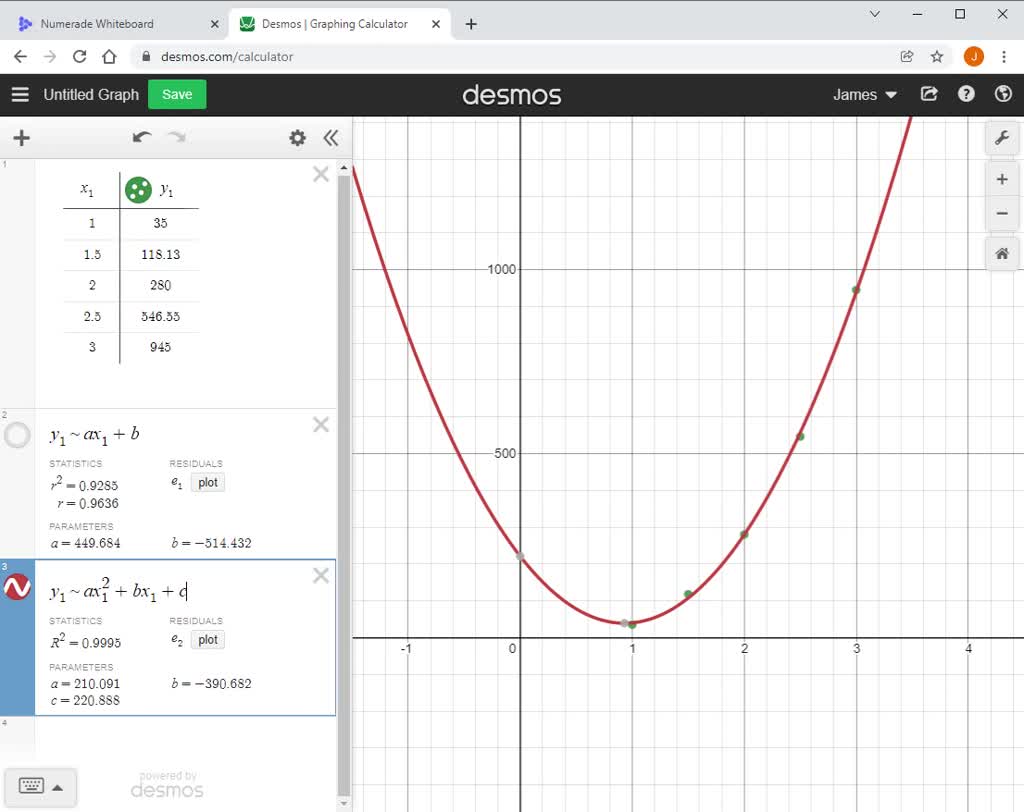
Task: Open the main Desmos menu
Action: 20,94
